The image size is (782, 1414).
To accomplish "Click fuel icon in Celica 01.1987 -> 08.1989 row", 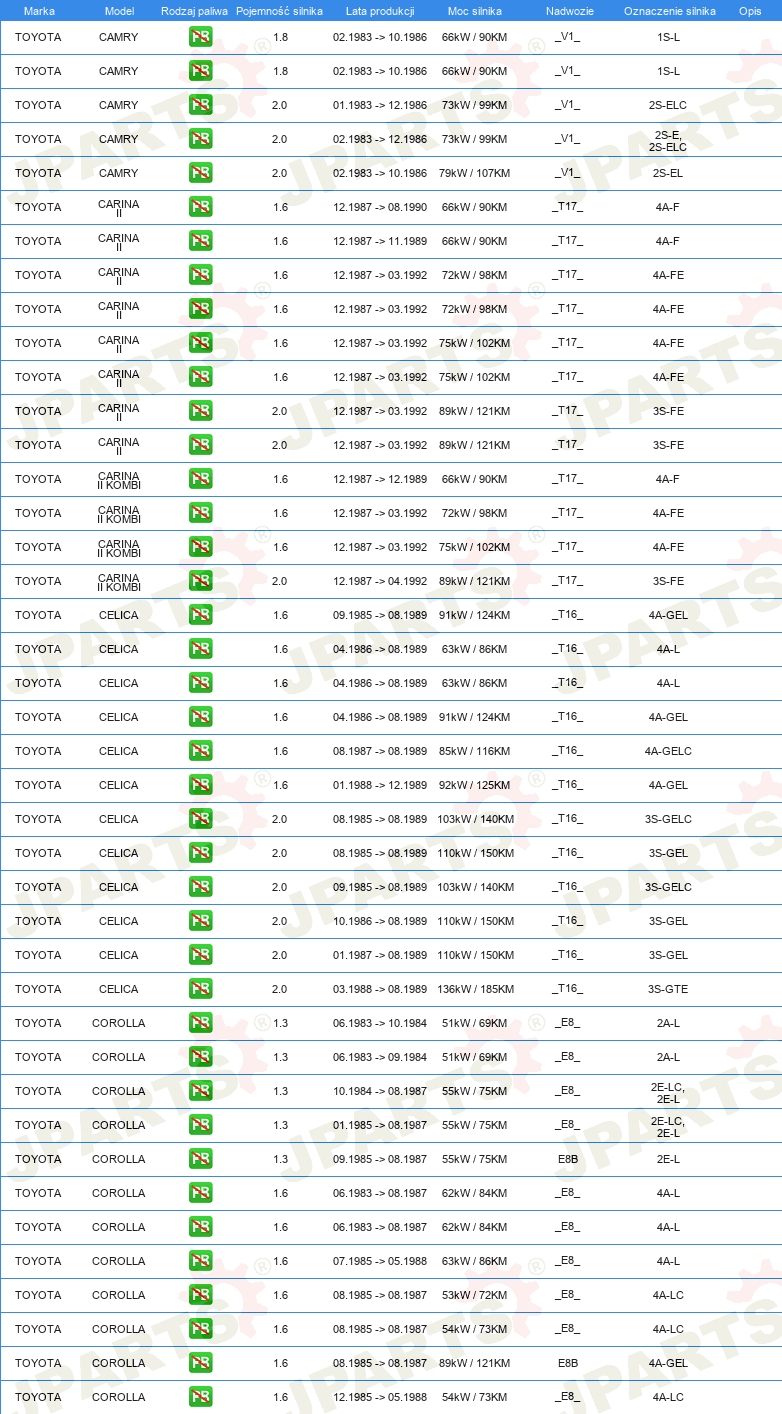I will (x=201, y=955).
